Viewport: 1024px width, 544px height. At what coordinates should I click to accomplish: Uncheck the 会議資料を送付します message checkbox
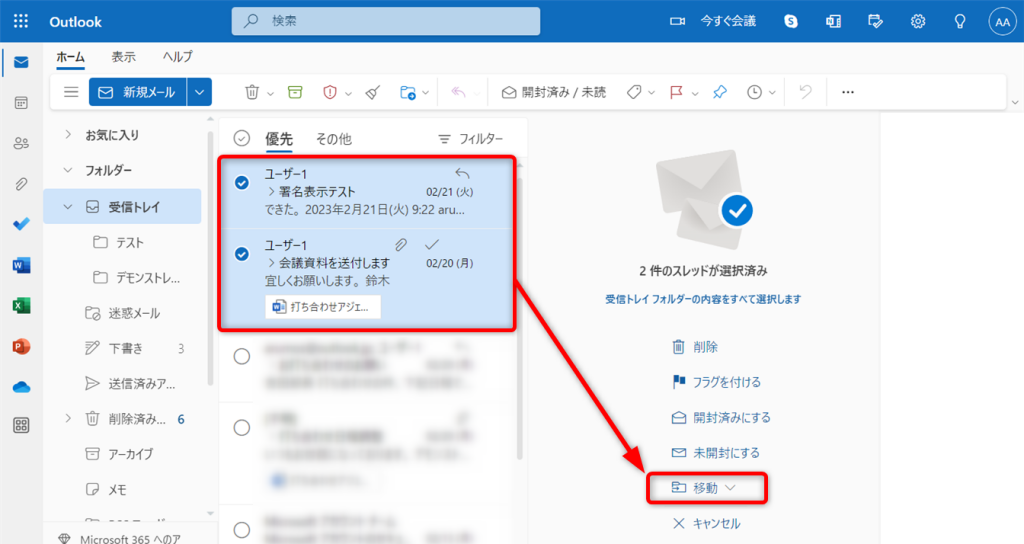tap(242, 253)
